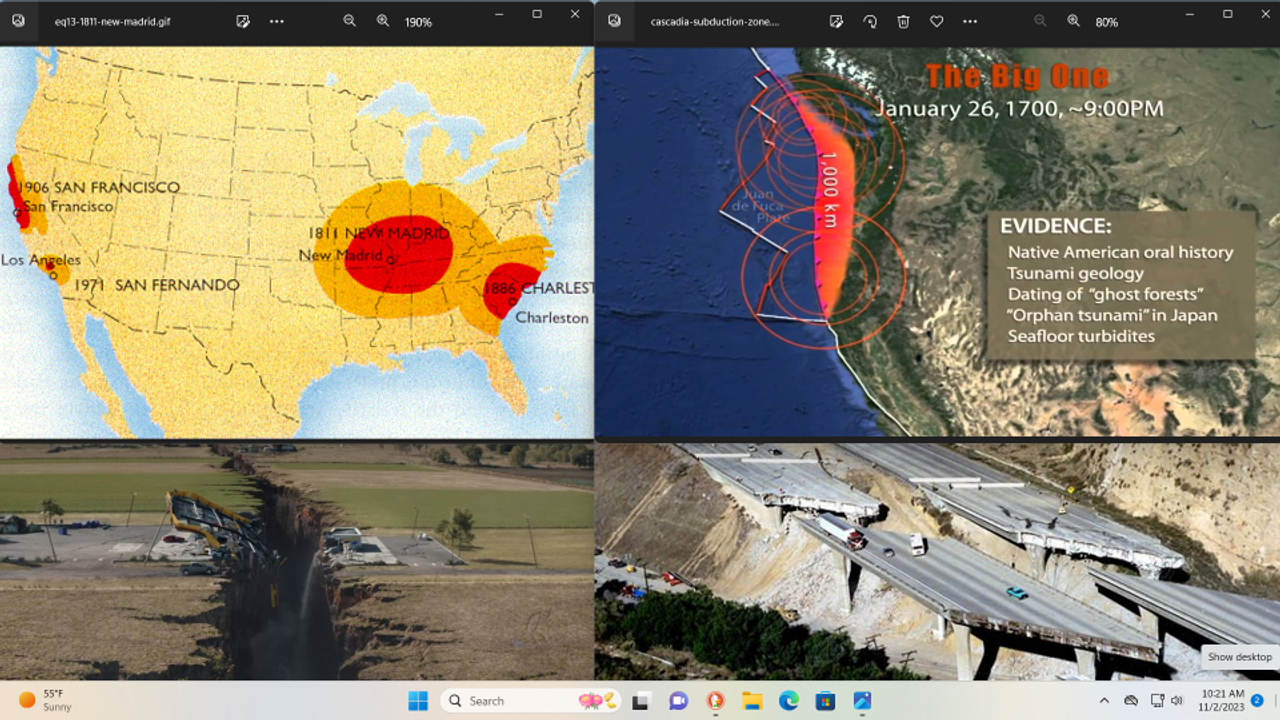The width and height of the screenshot is (1280, 720).
Task: Click Edit image icon in eq13-1811-new-madrid.gif window
Action: (243, 21)
